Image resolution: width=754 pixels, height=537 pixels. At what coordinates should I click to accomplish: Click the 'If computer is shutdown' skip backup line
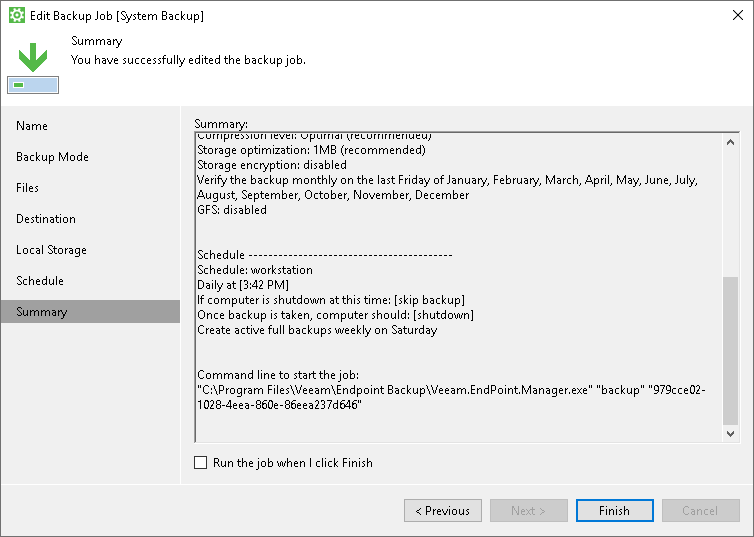(331, 300)
